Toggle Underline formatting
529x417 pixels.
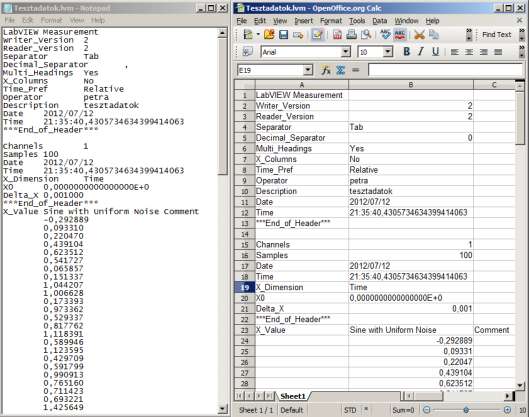[436, 52]
